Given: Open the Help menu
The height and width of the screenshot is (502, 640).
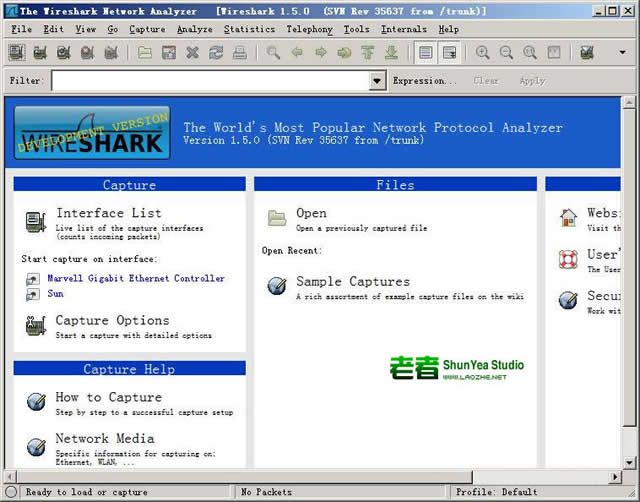Looking at the screenshot, I should [x=449, y=29].
